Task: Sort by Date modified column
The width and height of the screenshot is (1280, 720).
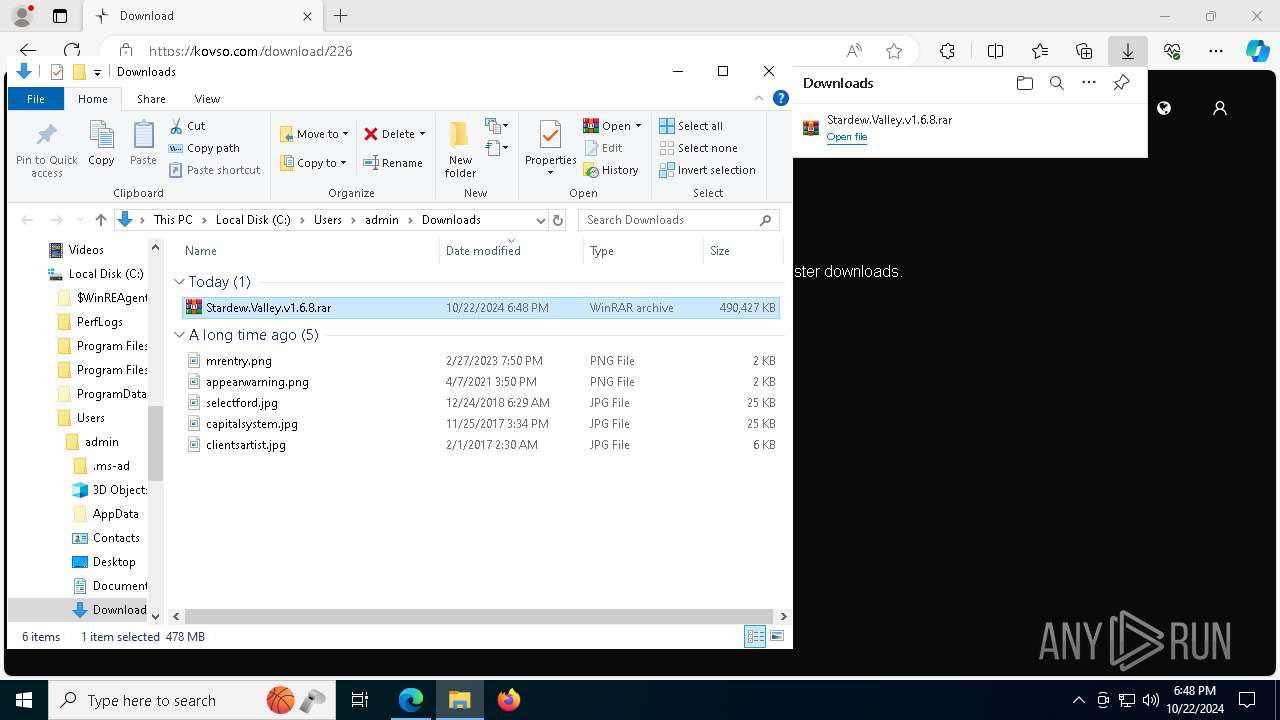Action: (510, 251)
